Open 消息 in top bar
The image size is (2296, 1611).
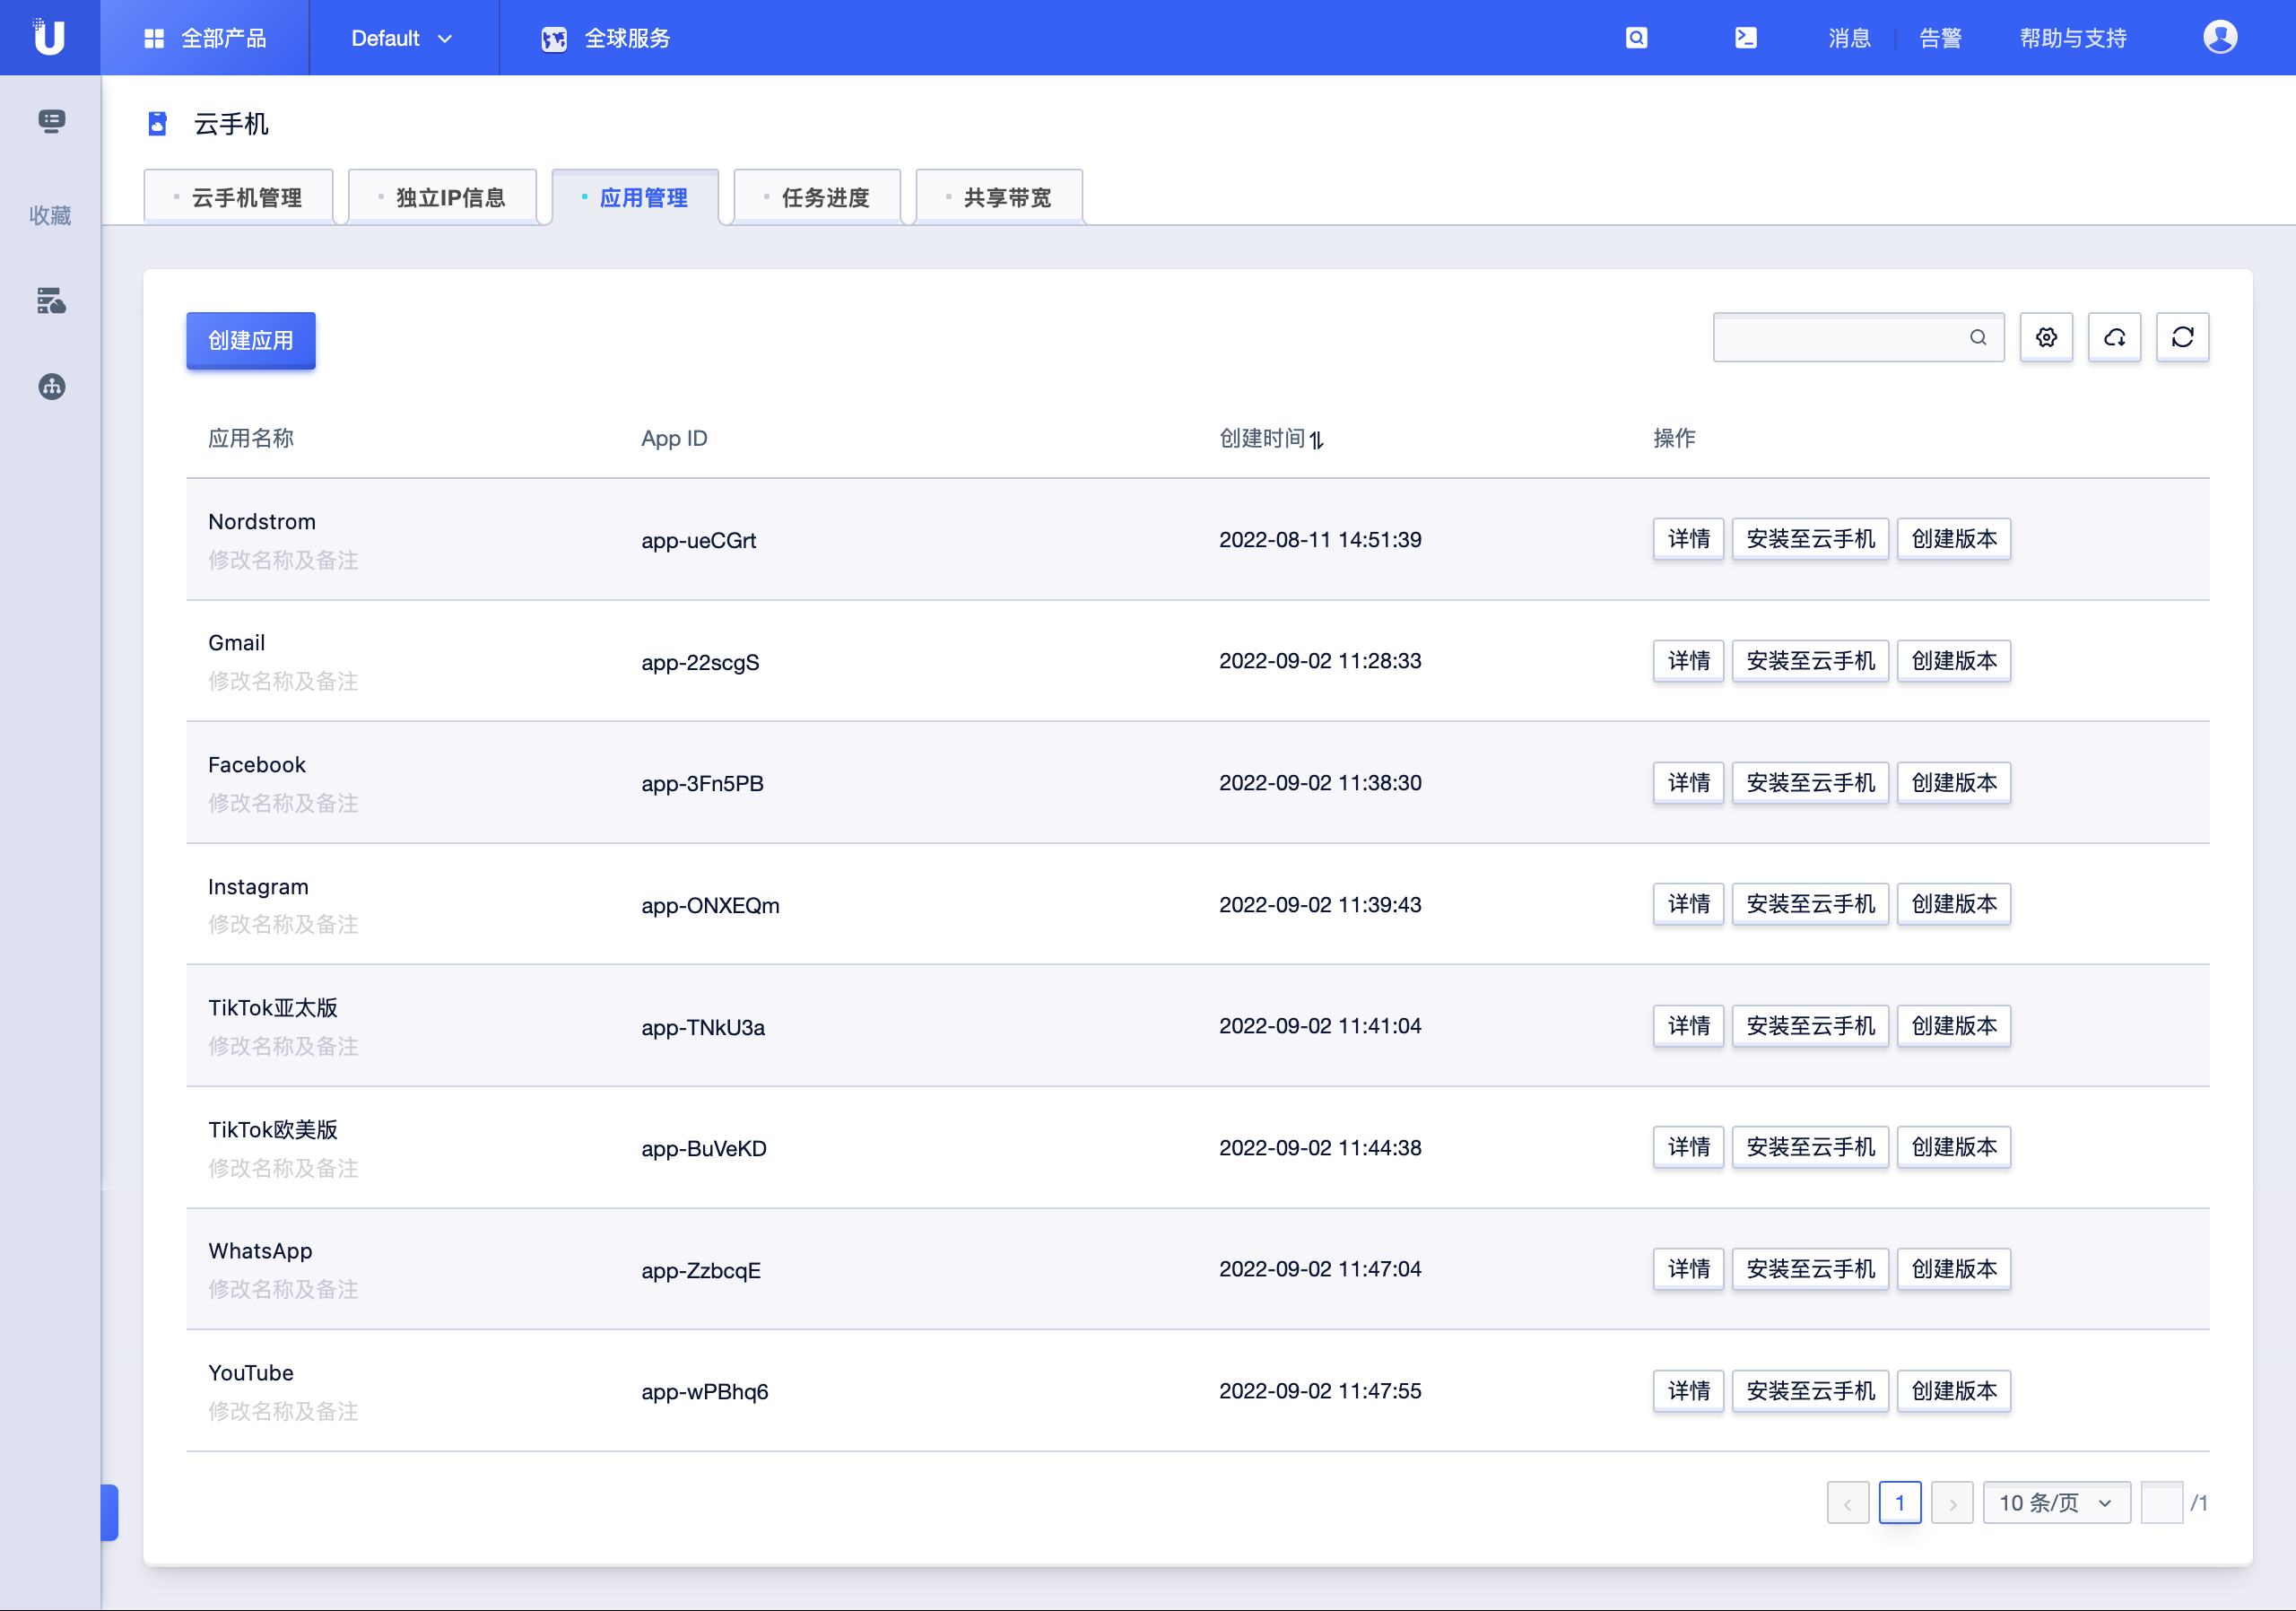[1849, 38]
